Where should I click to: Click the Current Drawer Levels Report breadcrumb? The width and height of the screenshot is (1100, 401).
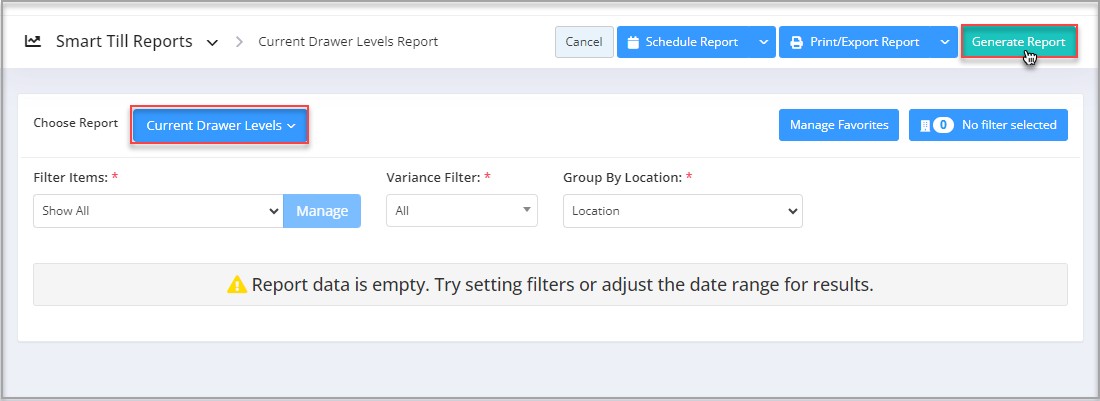pos(348,42)
